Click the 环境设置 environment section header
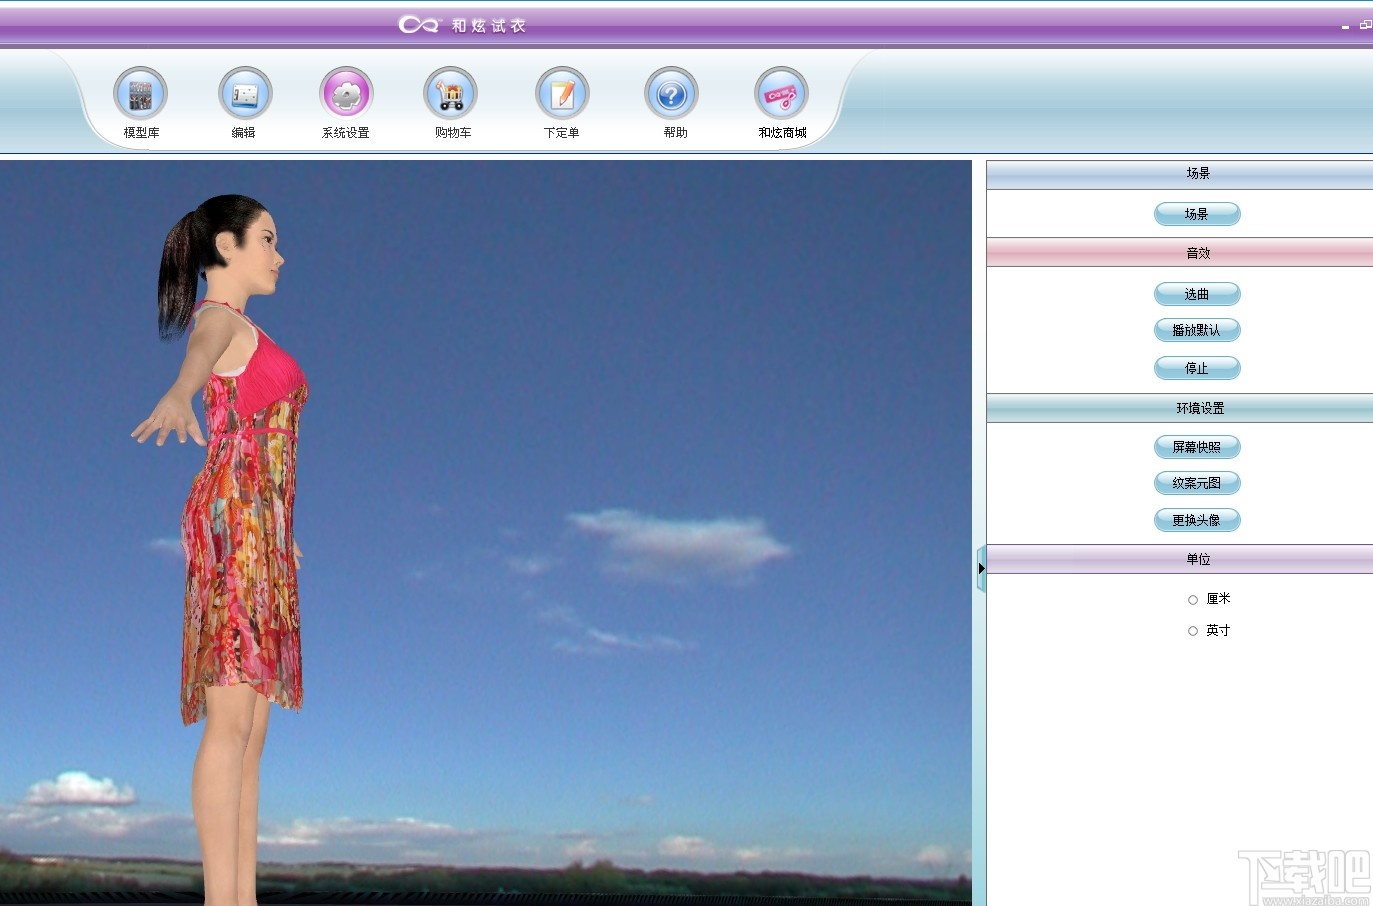The width and height of the screenshot is (1373, 906). pos(1180,408)
